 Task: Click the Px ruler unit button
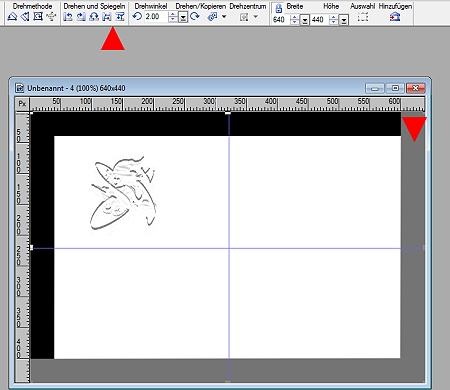(x=22, y=104)
